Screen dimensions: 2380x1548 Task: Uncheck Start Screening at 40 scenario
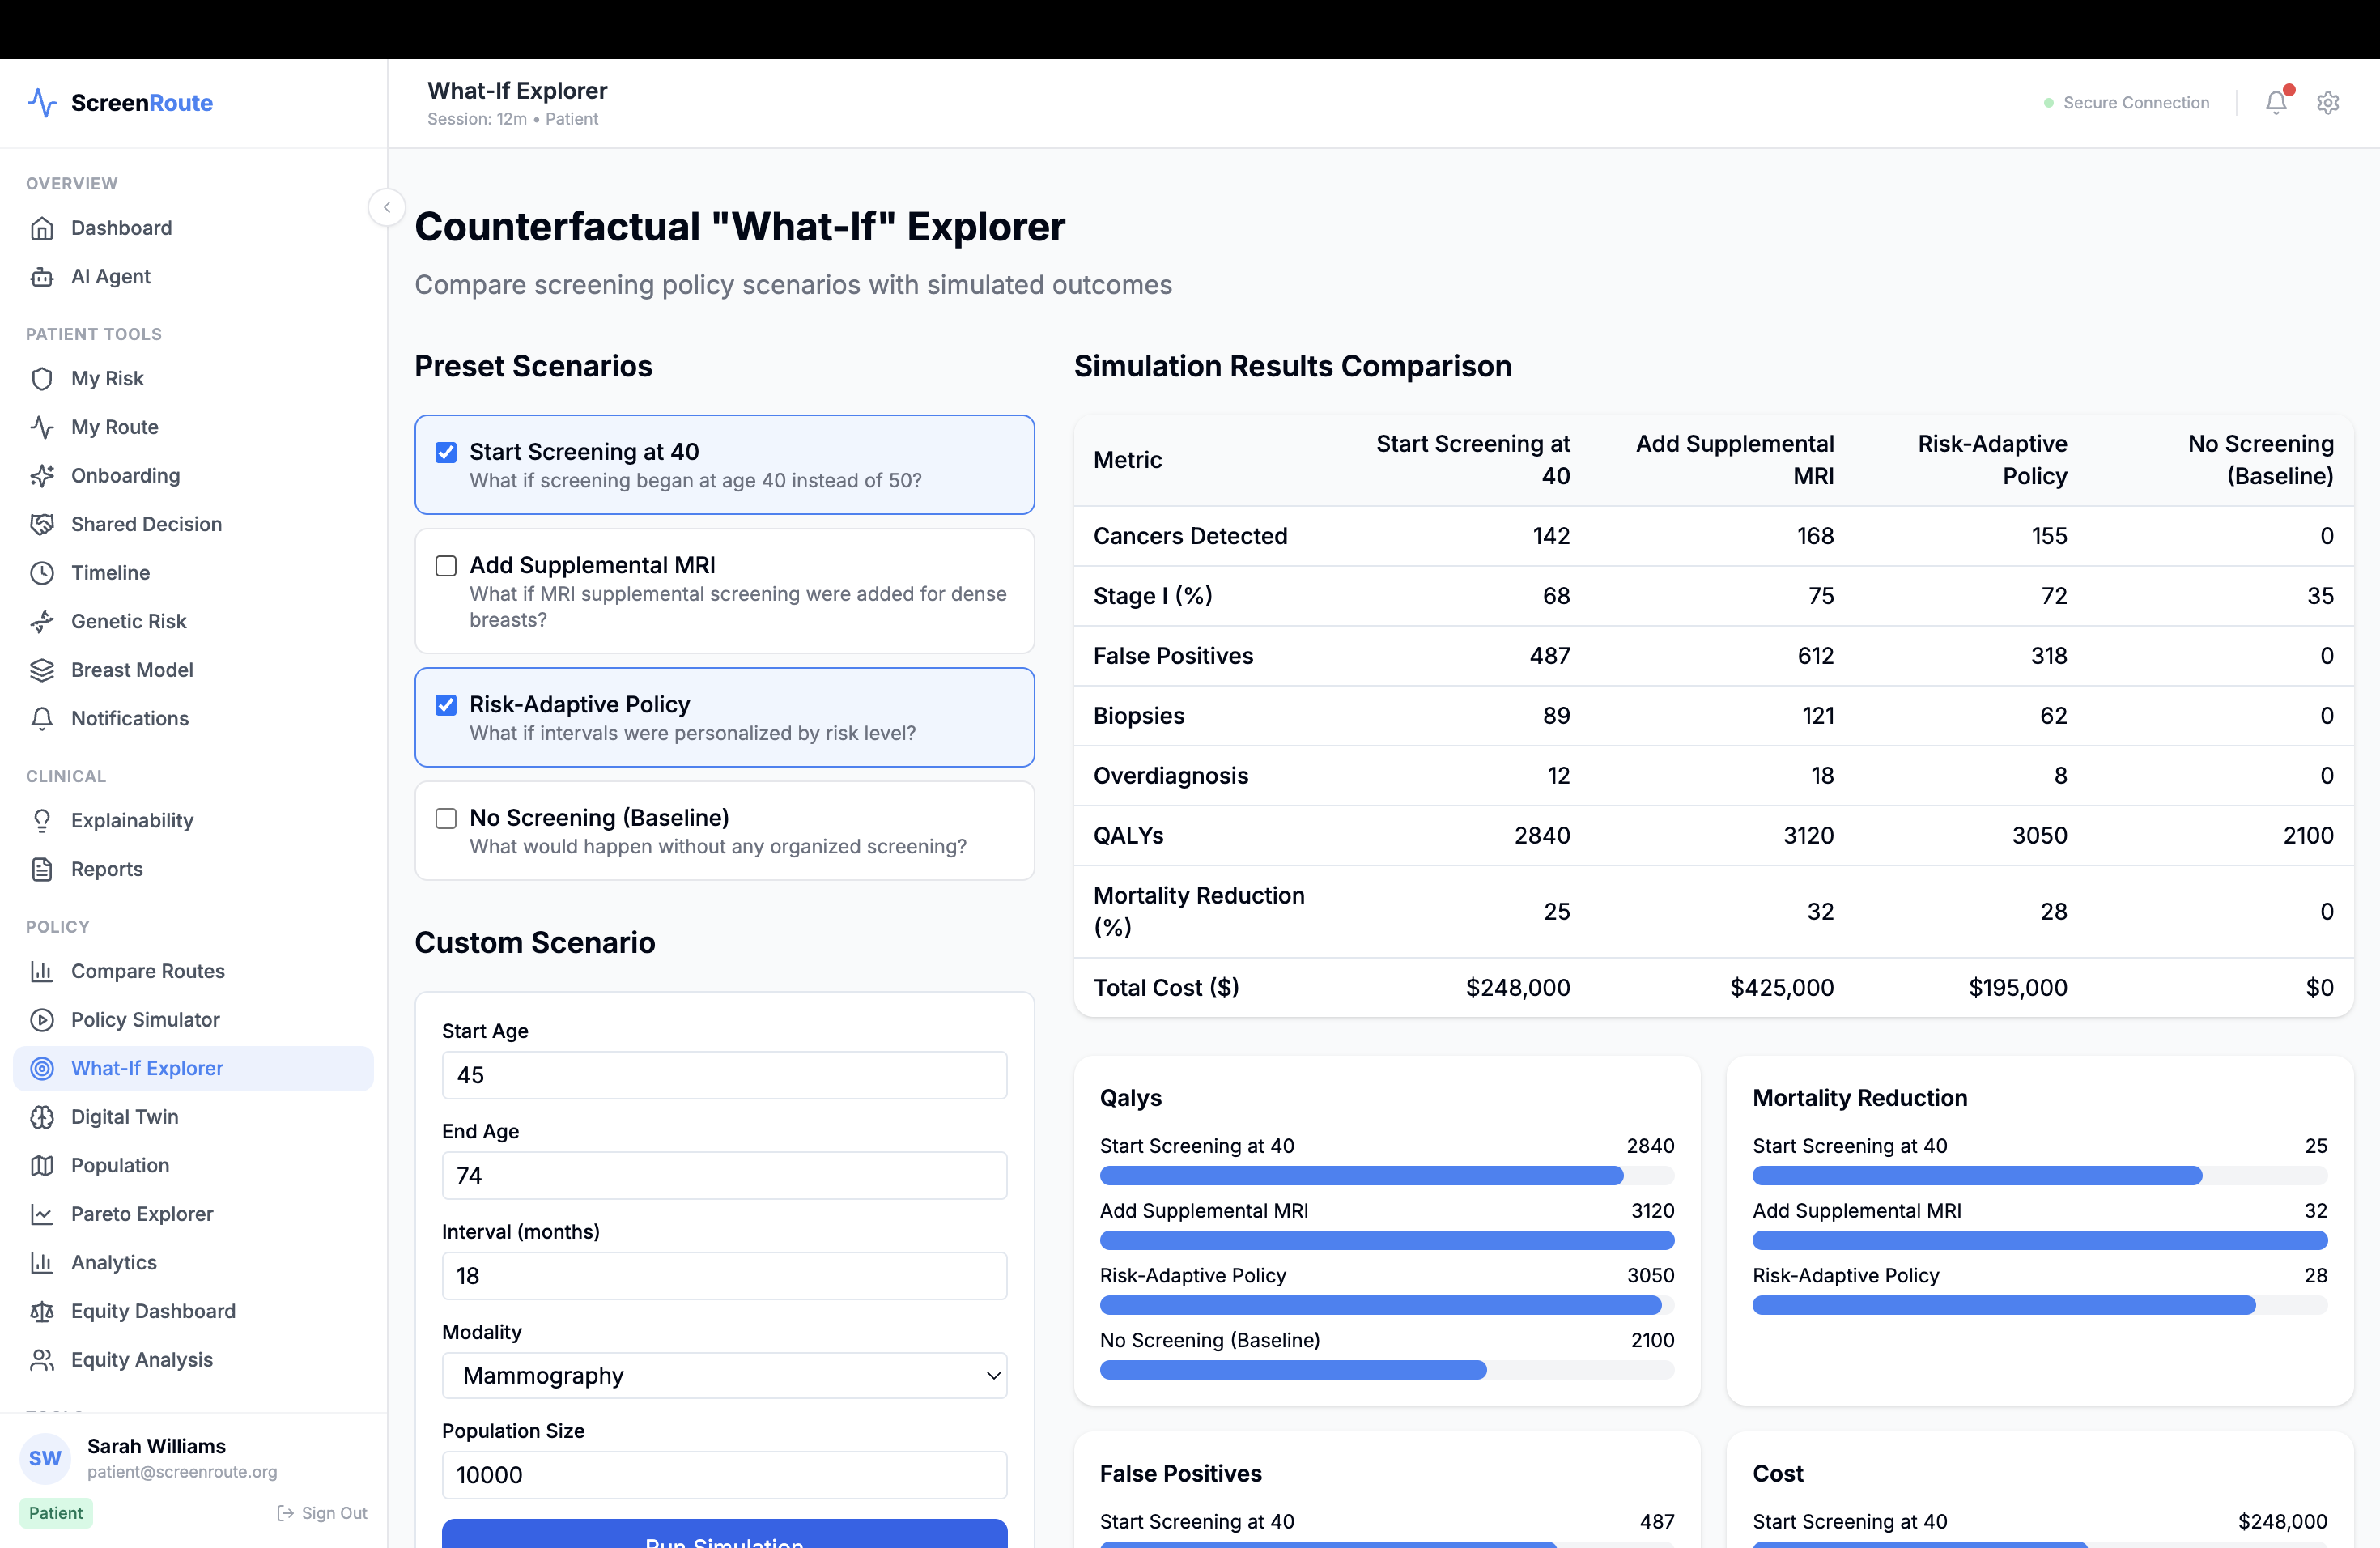446,452
